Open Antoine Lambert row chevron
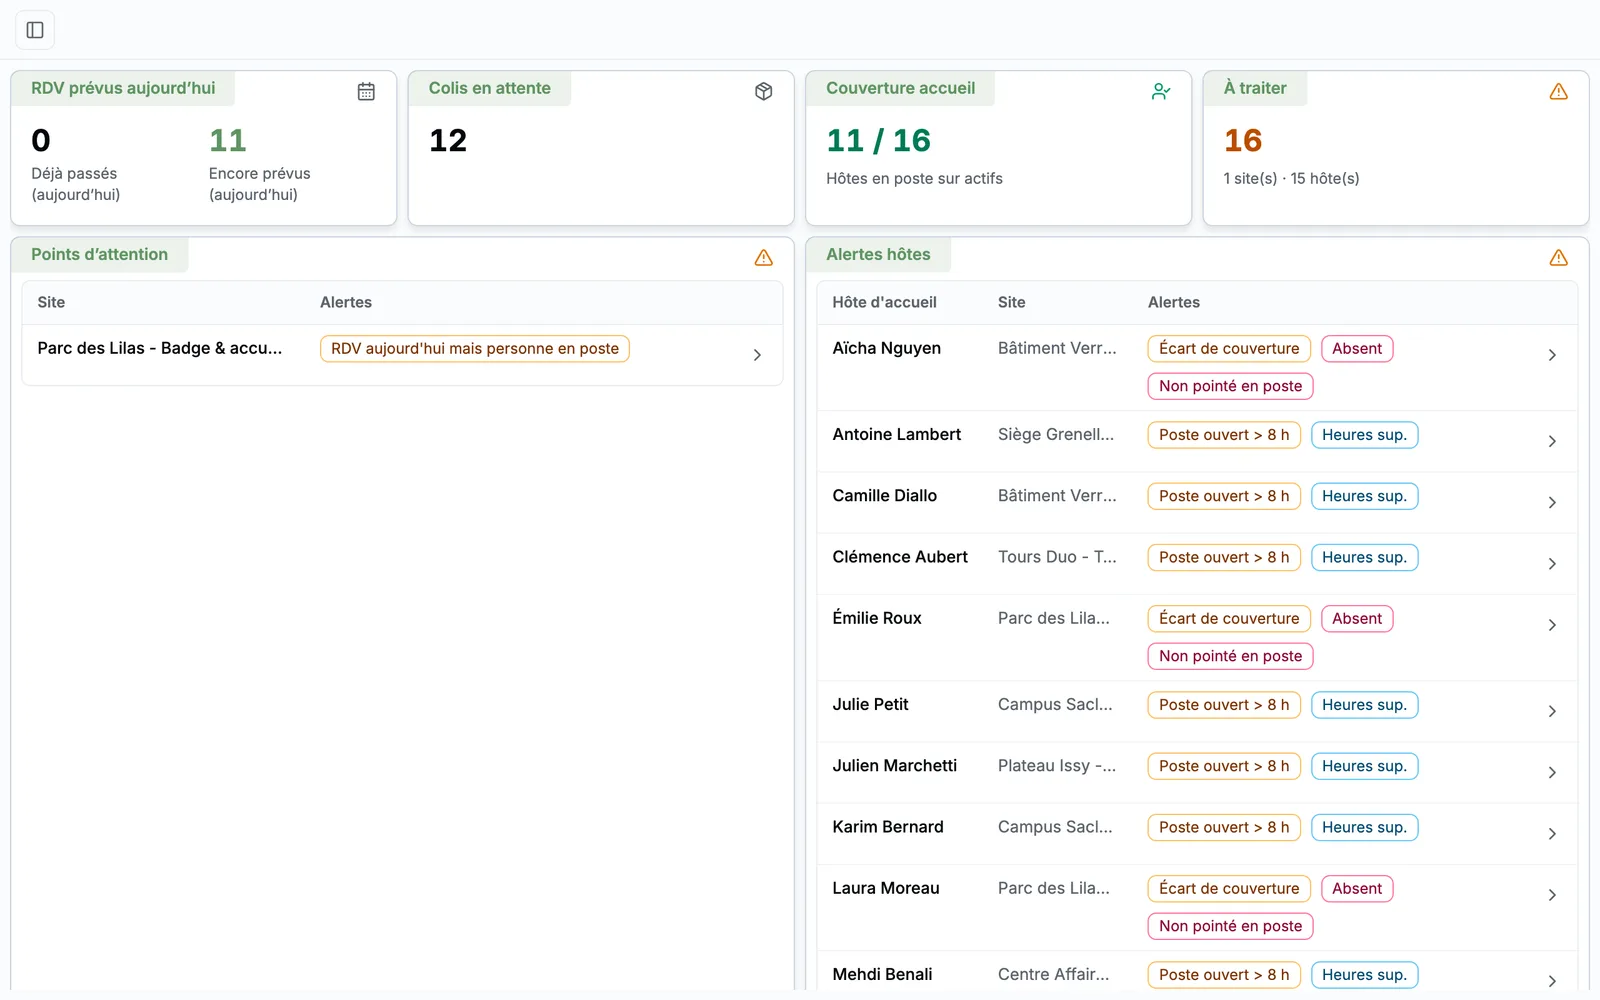The height and width of the screenshot is (1000, 1600). coord(1552,441)
